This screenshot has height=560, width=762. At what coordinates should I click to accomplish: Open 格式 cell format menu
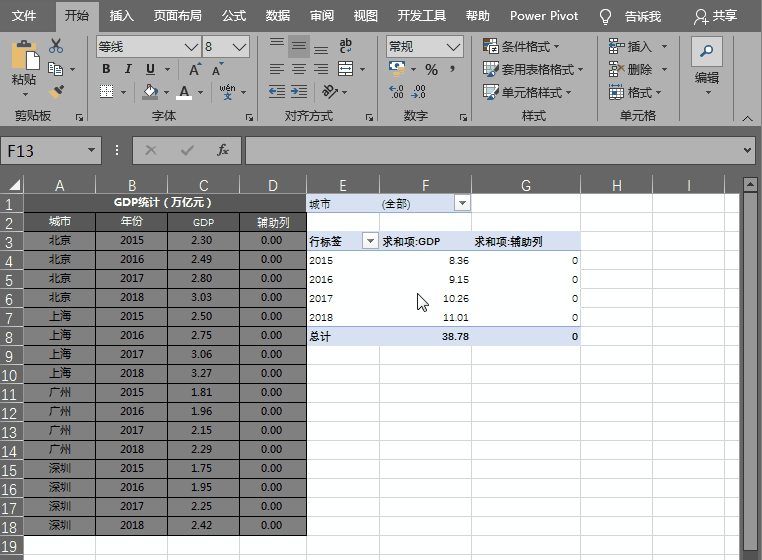click(x=635, y=92)
